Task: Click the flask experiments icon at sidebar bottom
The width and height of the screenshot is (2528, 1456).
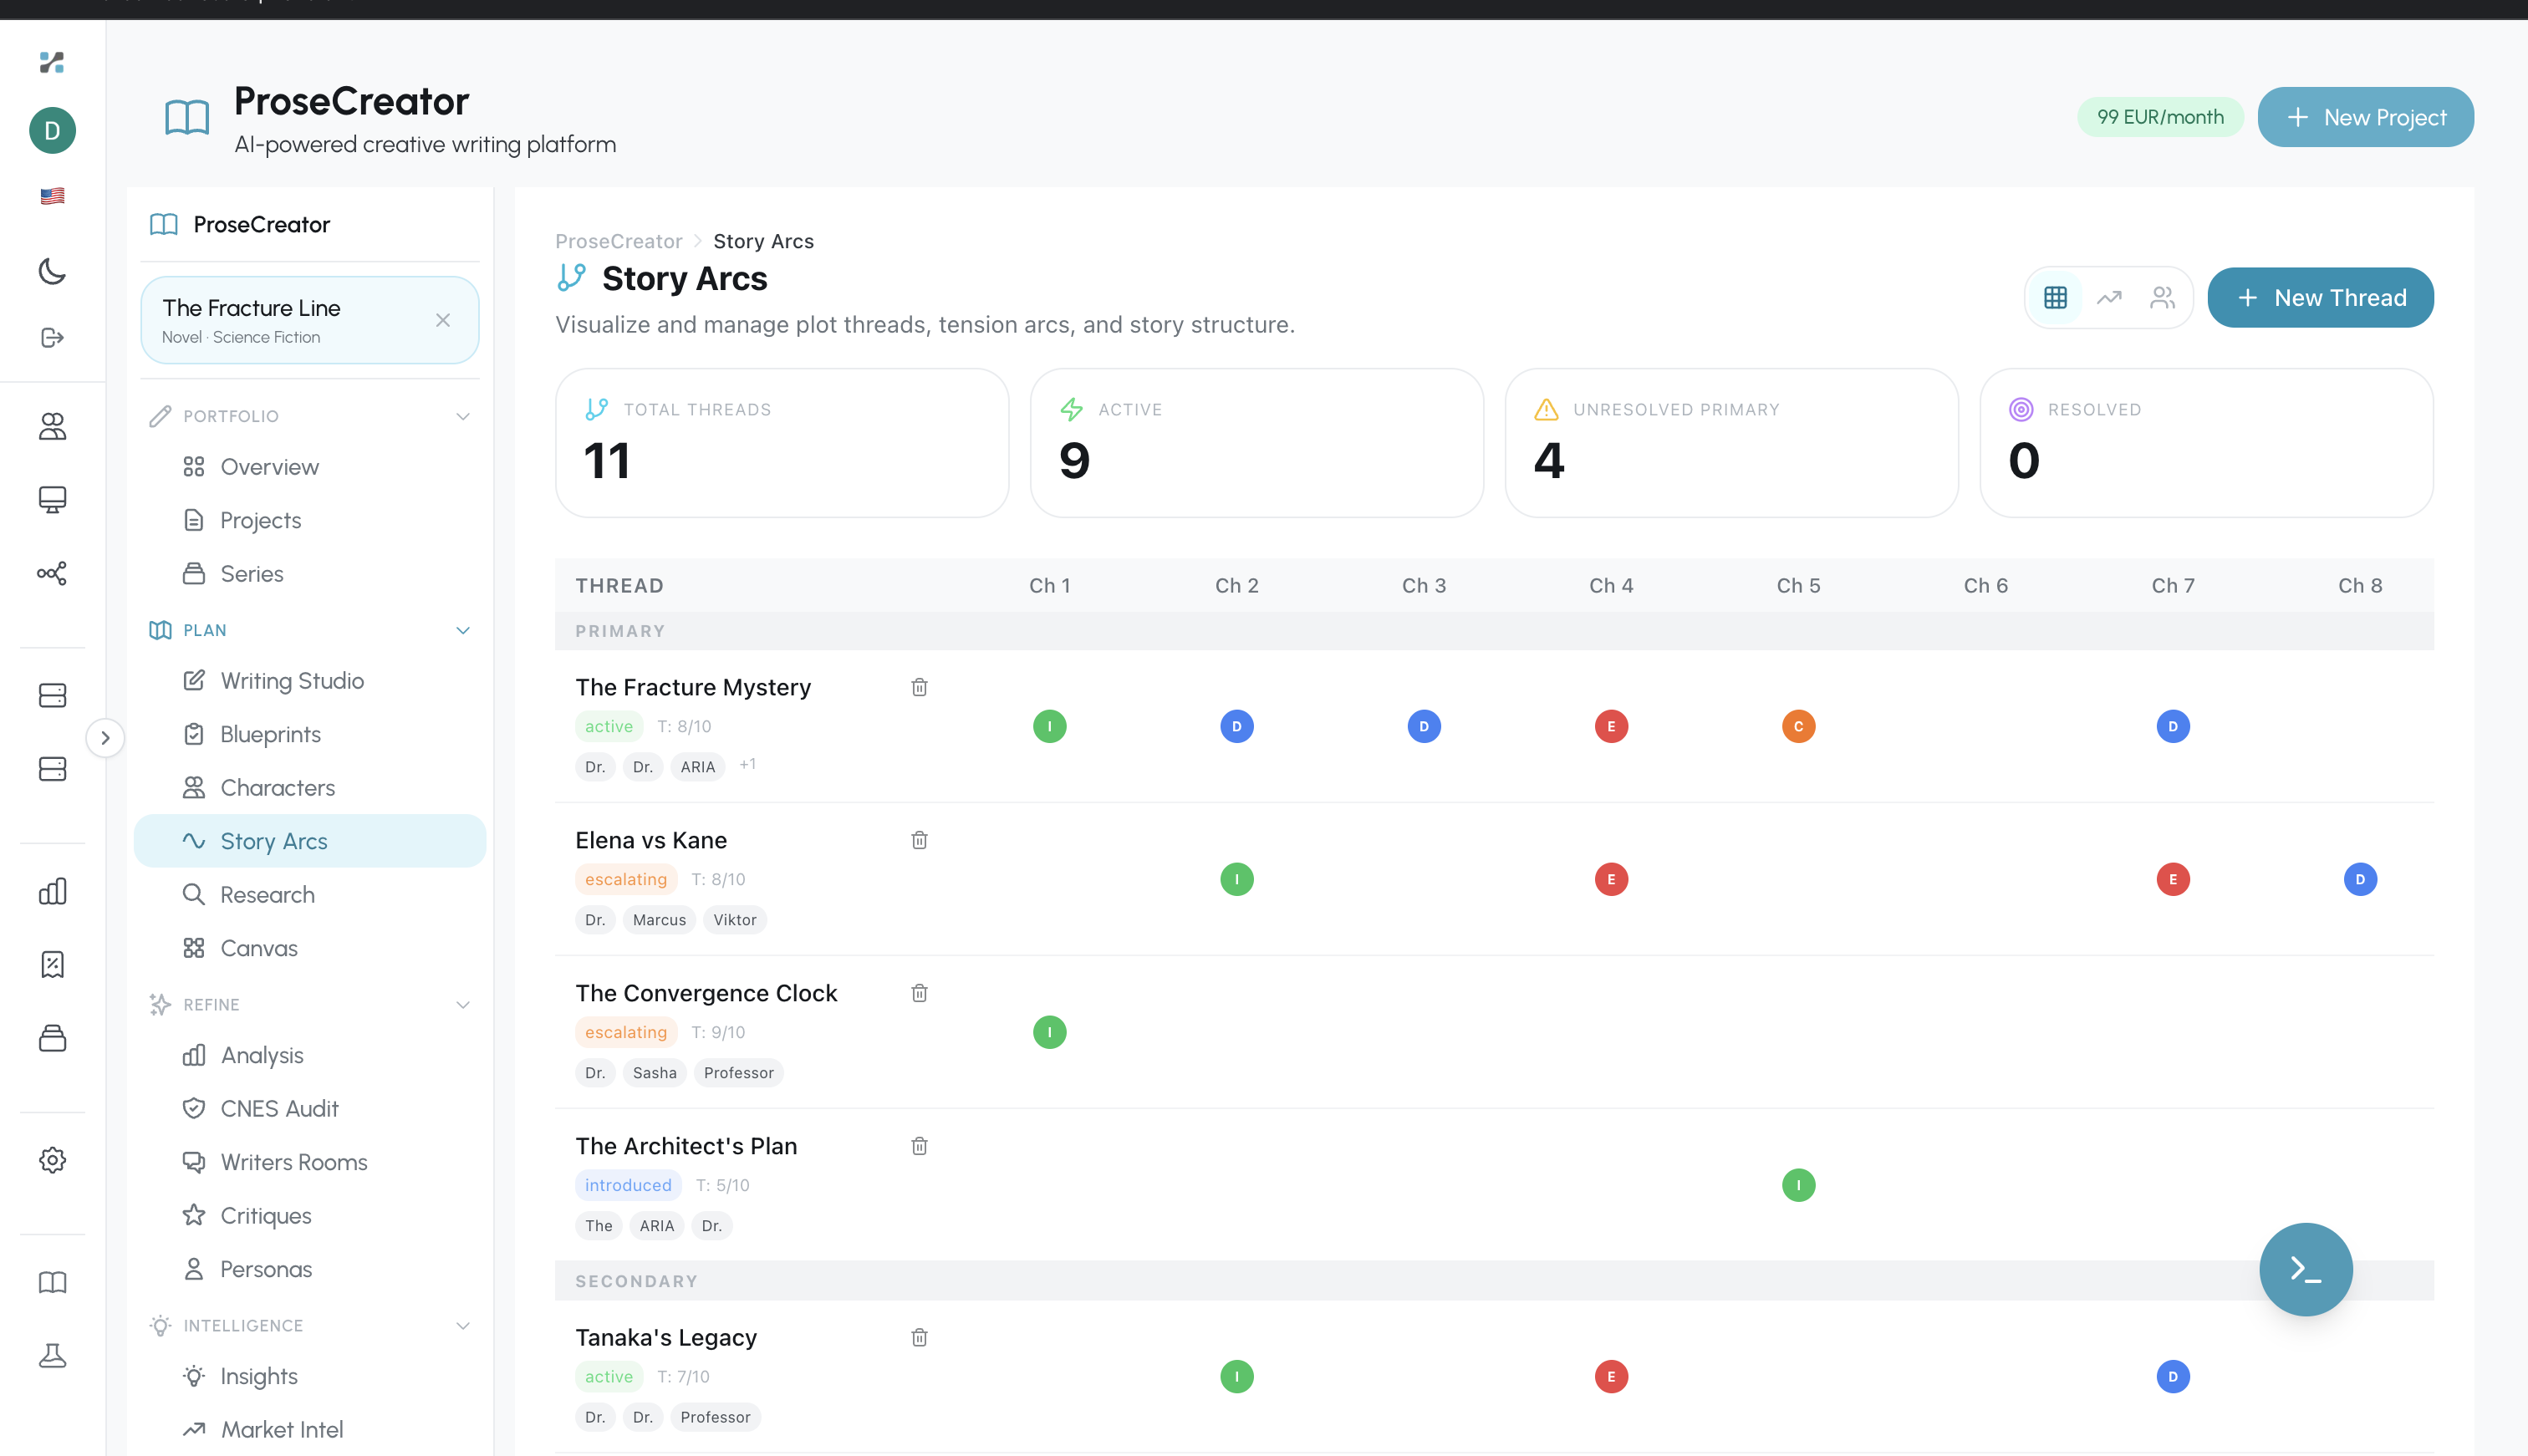Action: pyautogui.click(x=52, y=1356)
